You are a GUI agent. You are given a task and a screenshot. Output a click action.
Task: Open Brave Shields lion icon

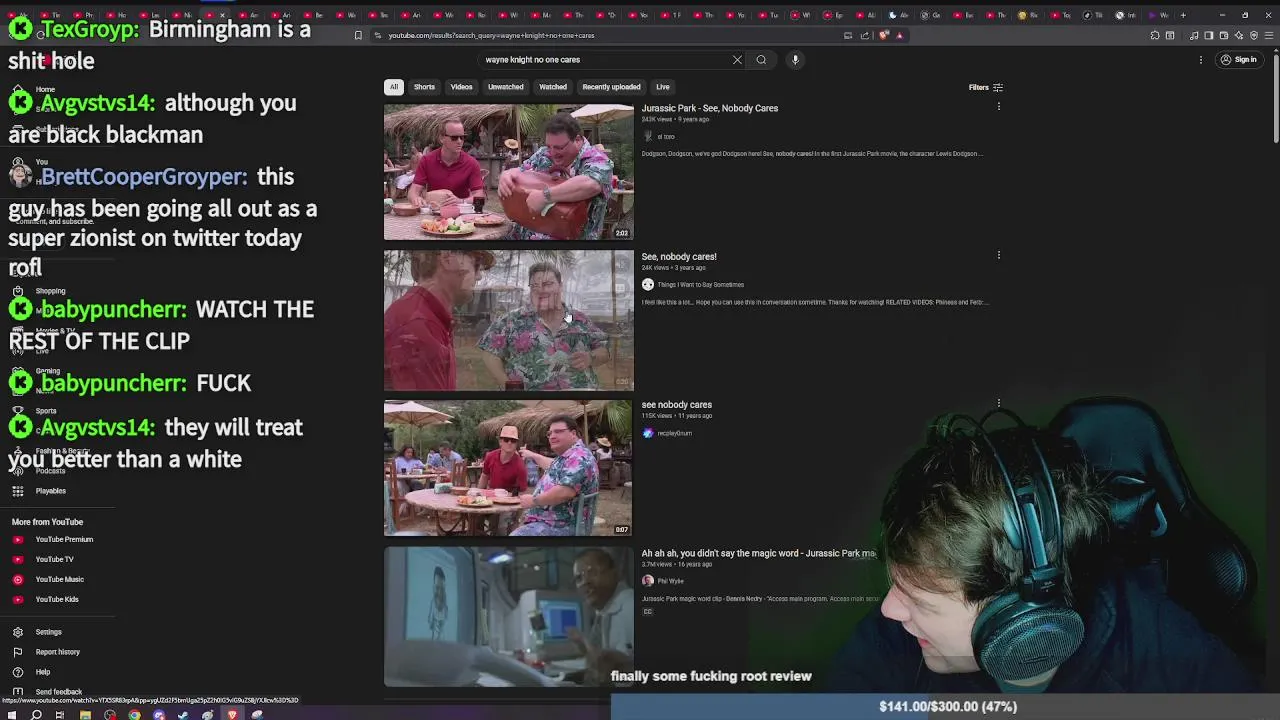pyautogui.click(x=883, y=36)
